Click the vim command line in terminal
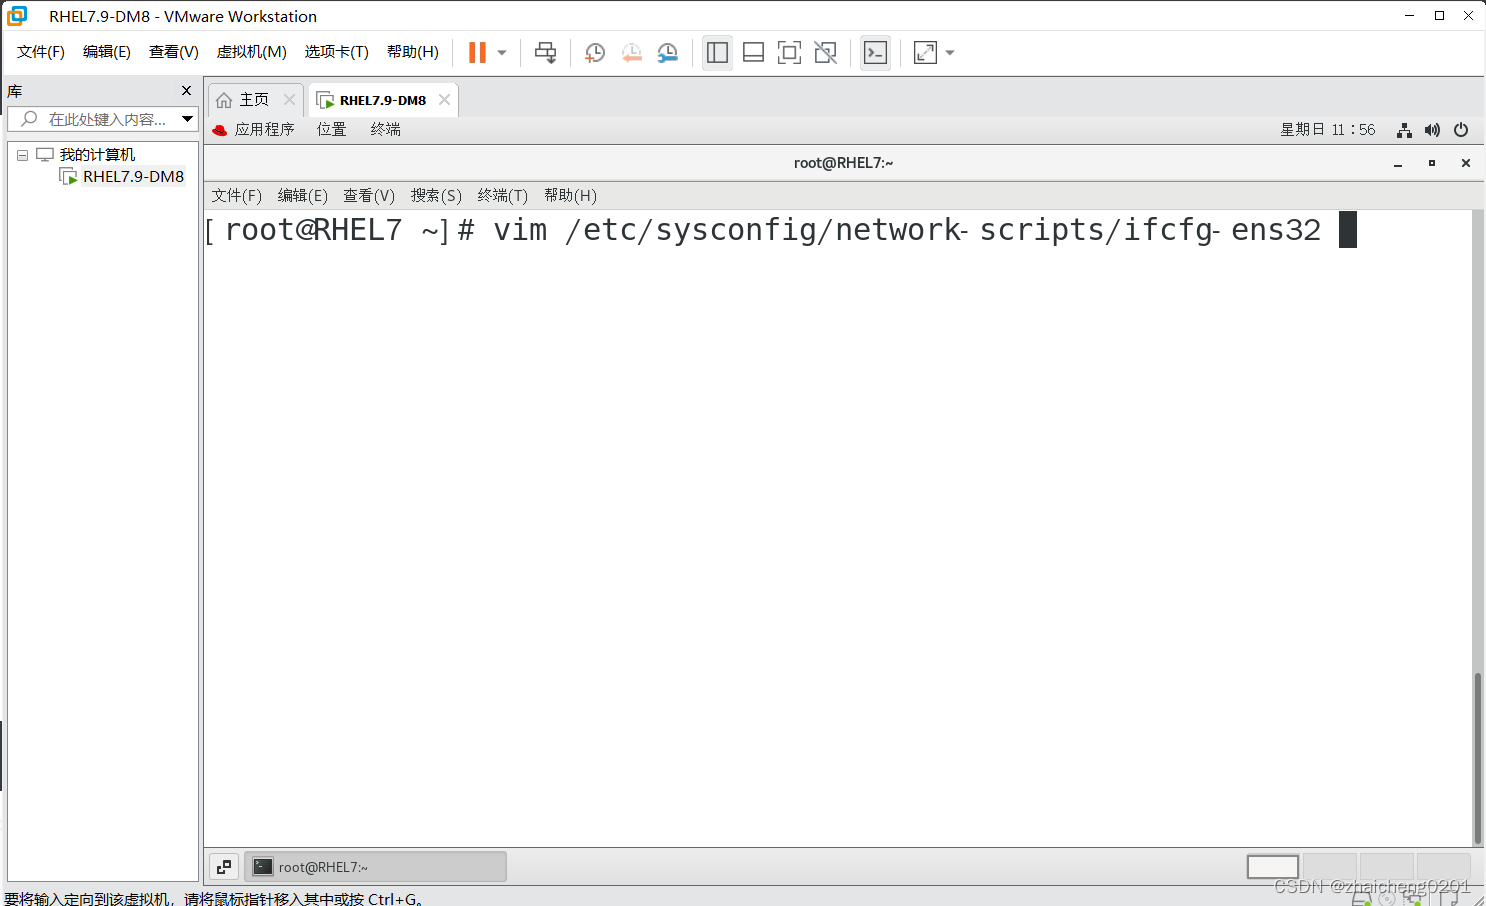 [x=780, y=230]
